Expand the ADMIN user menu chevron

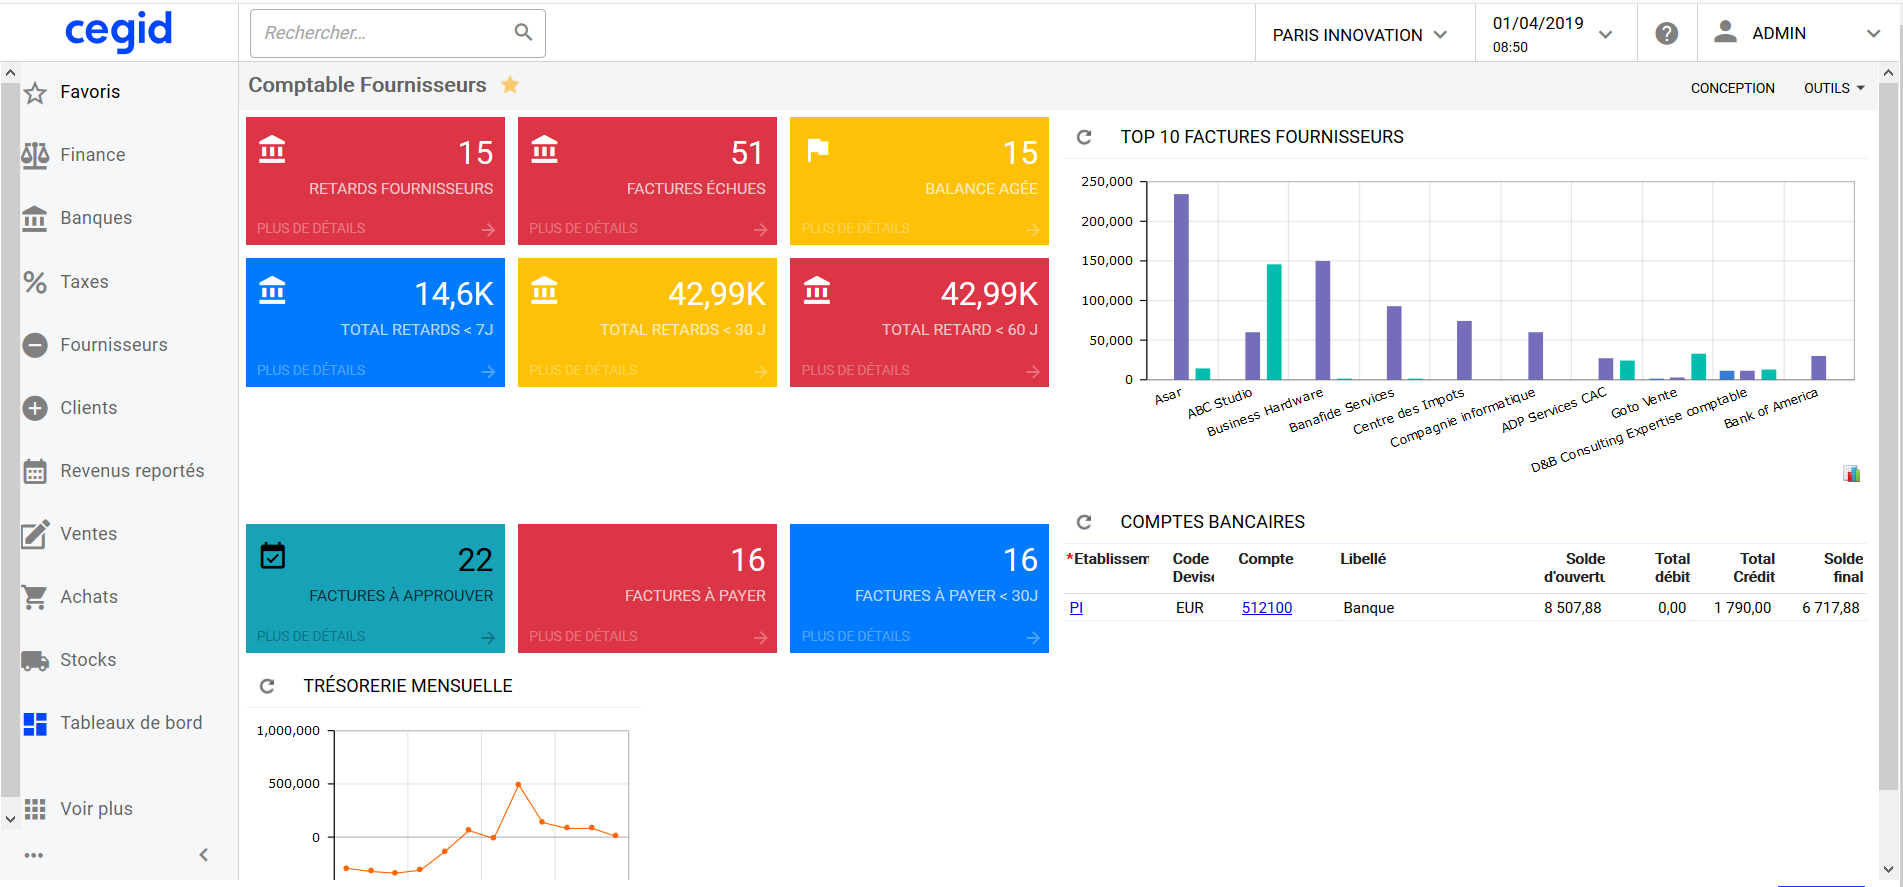coord(1873,34)
